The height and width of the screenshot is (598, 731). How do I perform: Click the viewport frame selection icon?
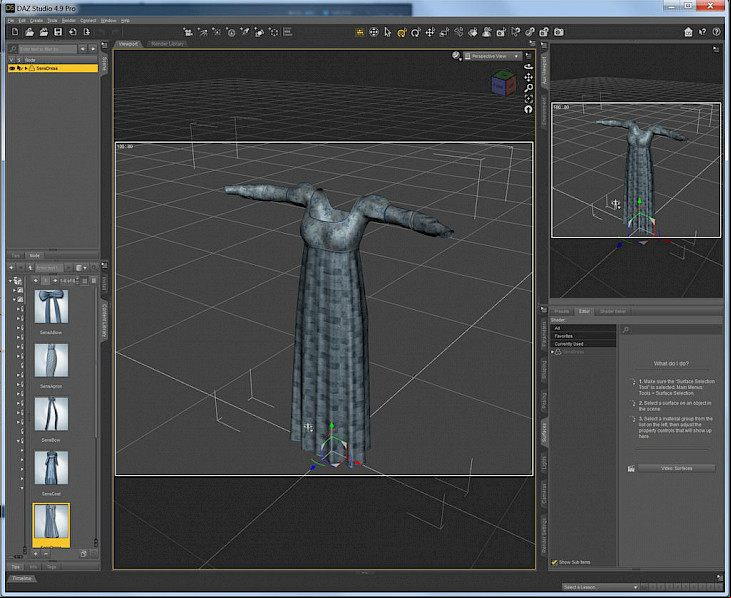click(528, 99)
